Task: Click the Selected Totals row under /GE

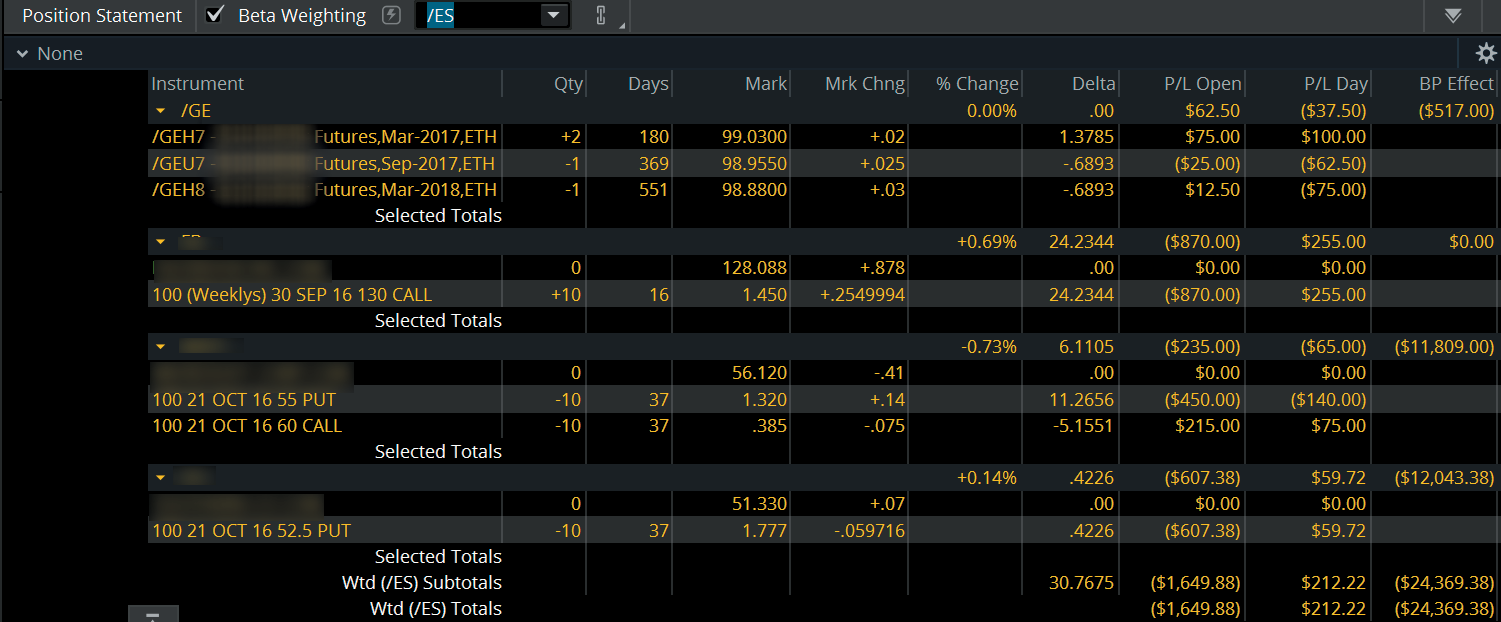Action: (437, 215)
